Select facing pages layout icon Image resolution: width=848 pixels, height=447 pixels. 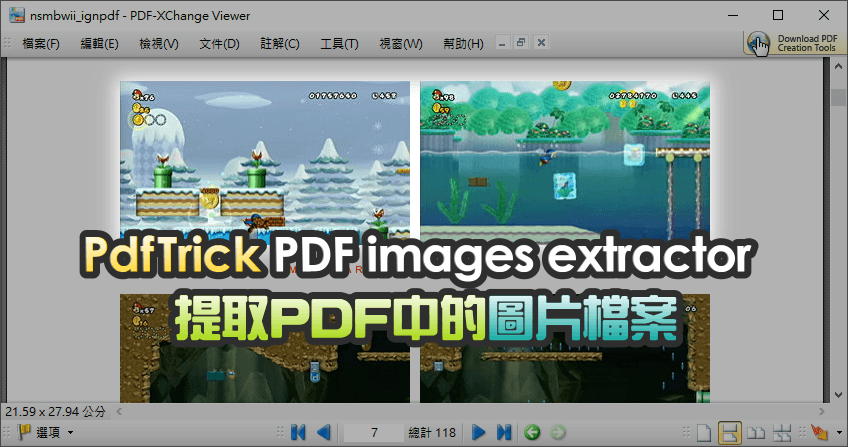[x=756, y=433]
